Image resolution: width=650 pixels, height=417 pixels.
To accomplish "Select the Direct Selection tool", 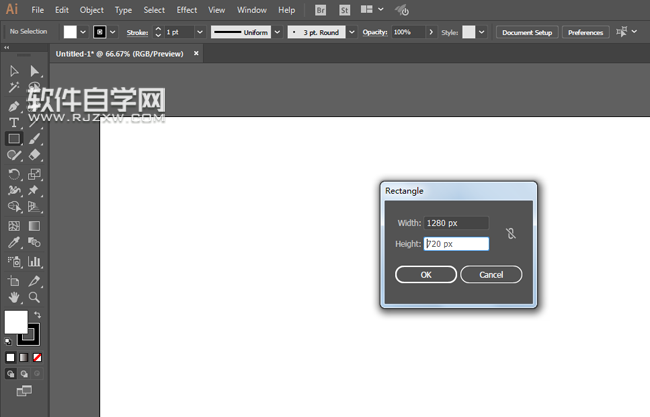I will (x=34, y=71).
